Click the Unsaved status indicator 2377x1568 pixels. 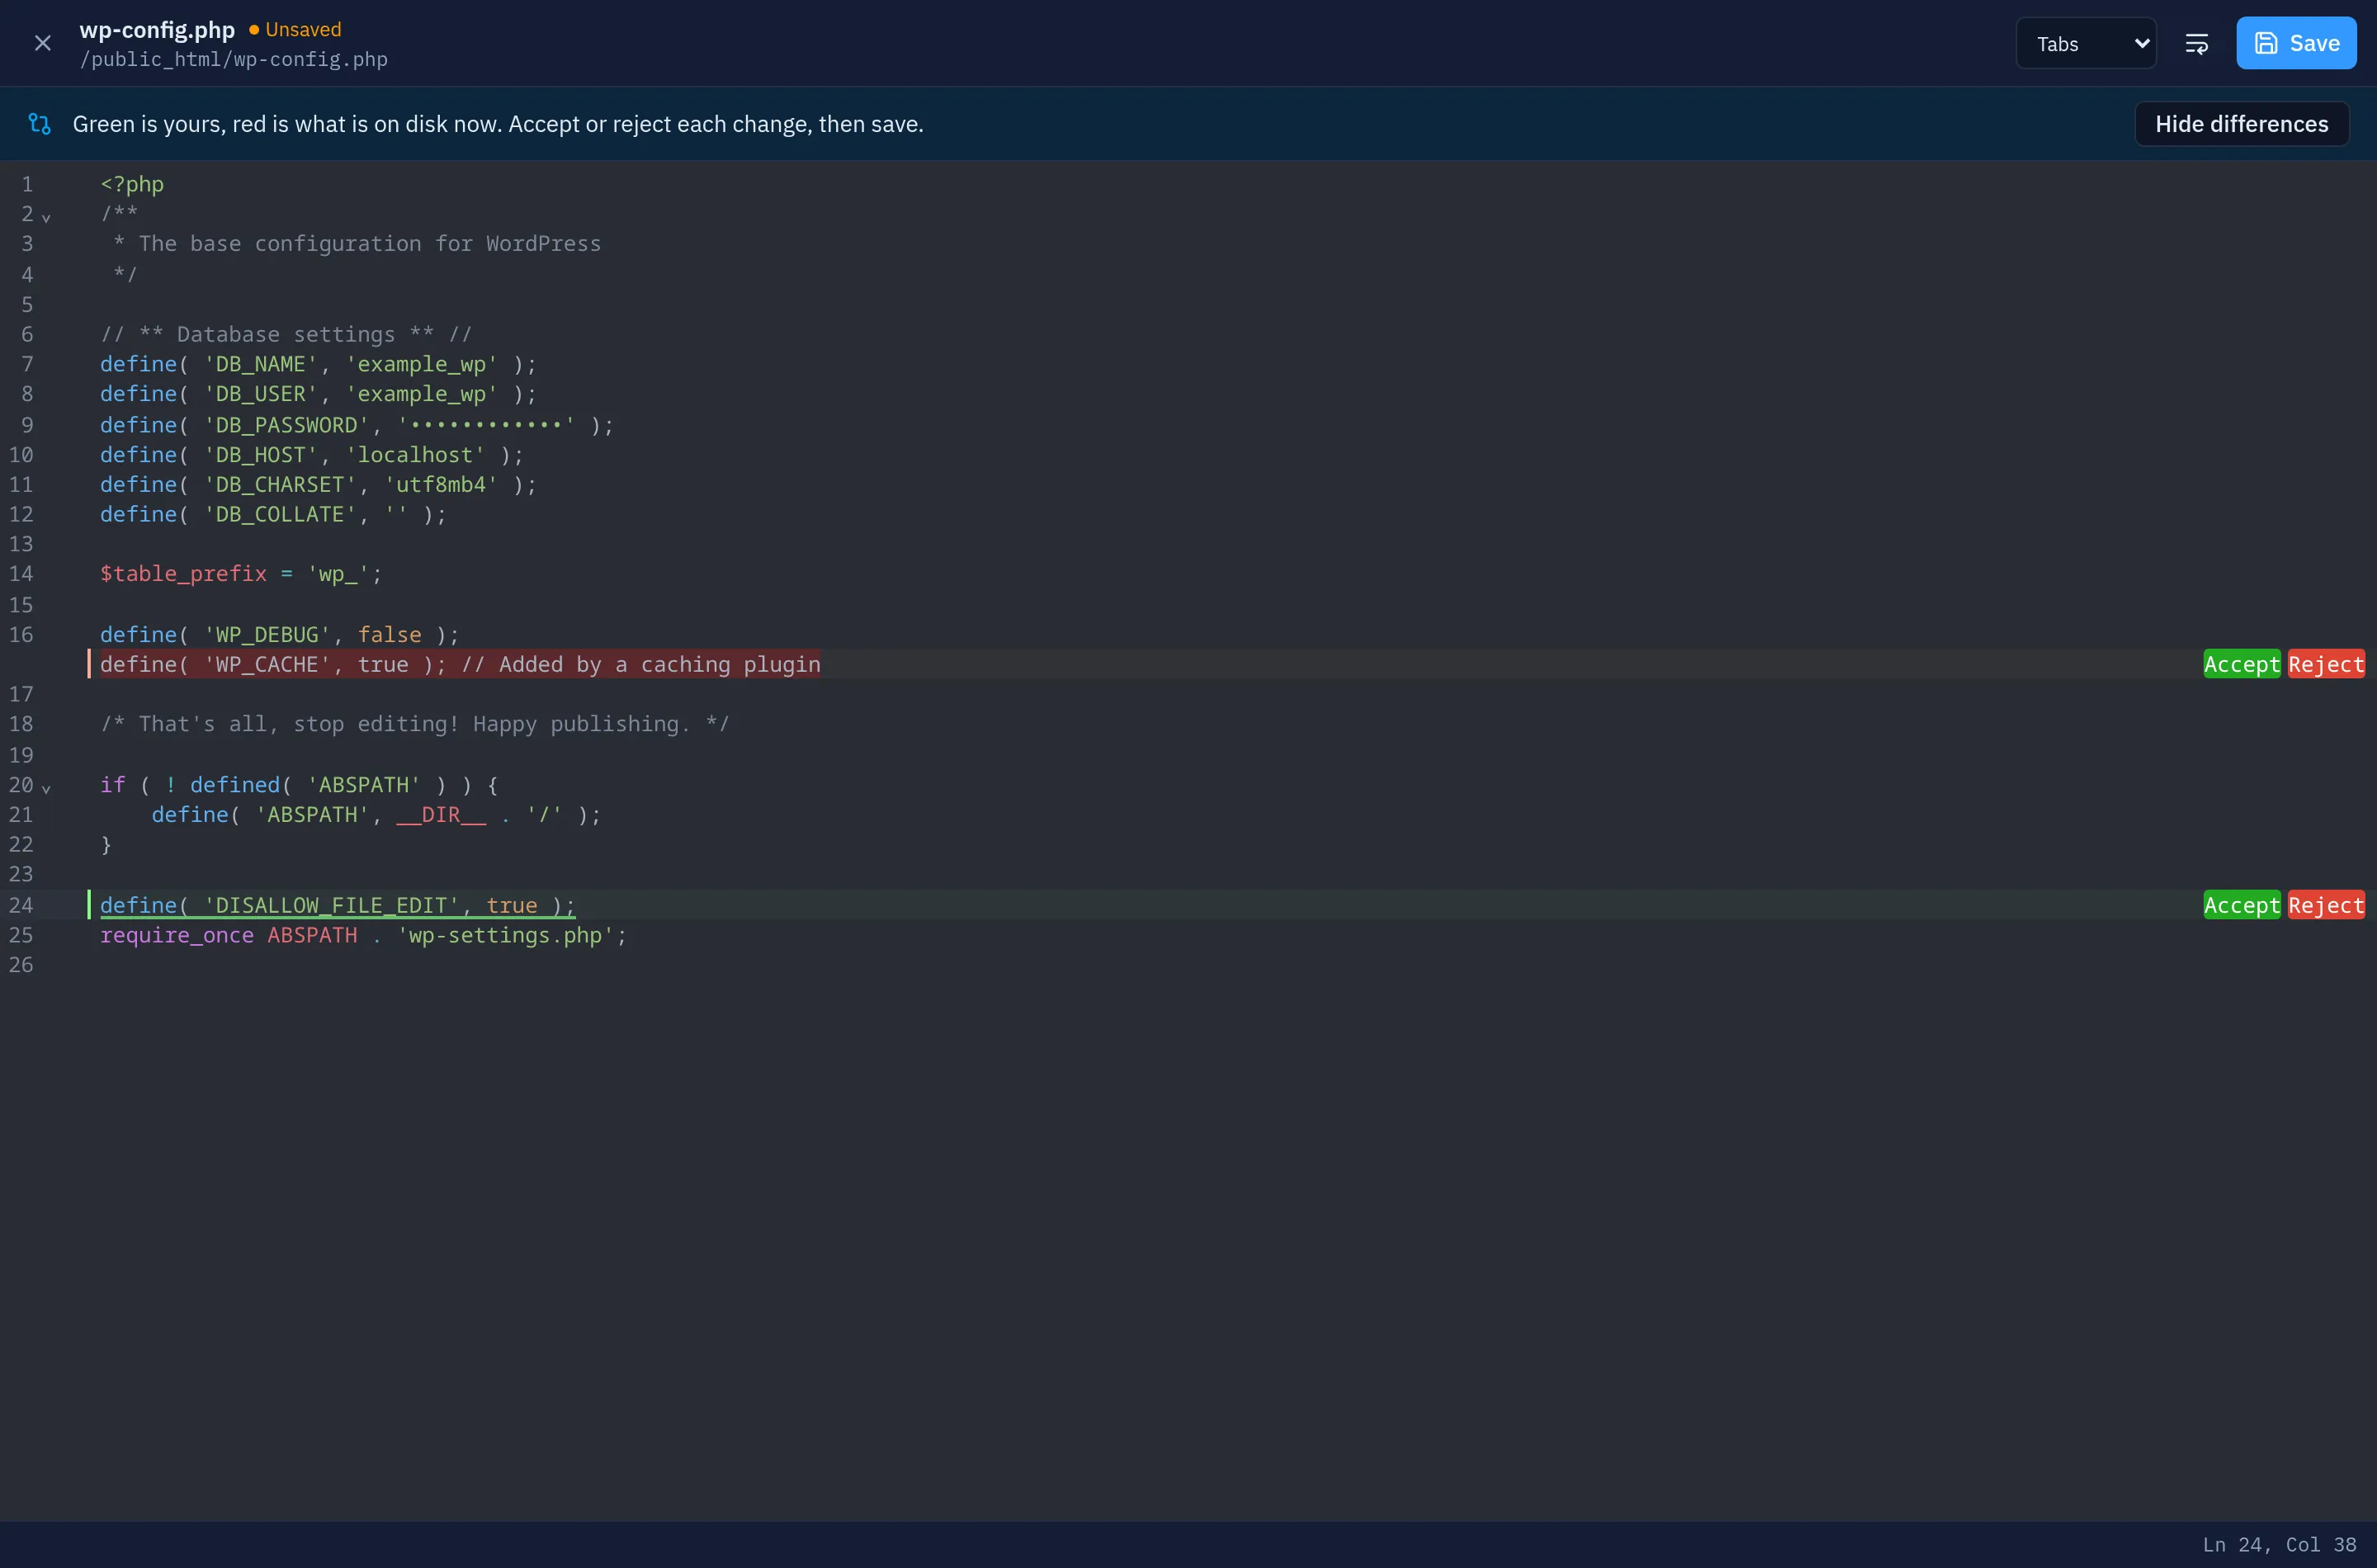[x=295, y=29]
